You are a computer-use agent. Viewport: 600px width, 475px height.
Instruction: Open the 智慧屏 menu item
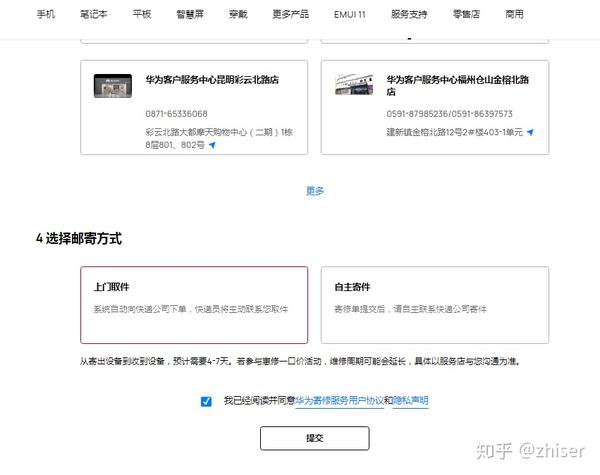point(190,15)
